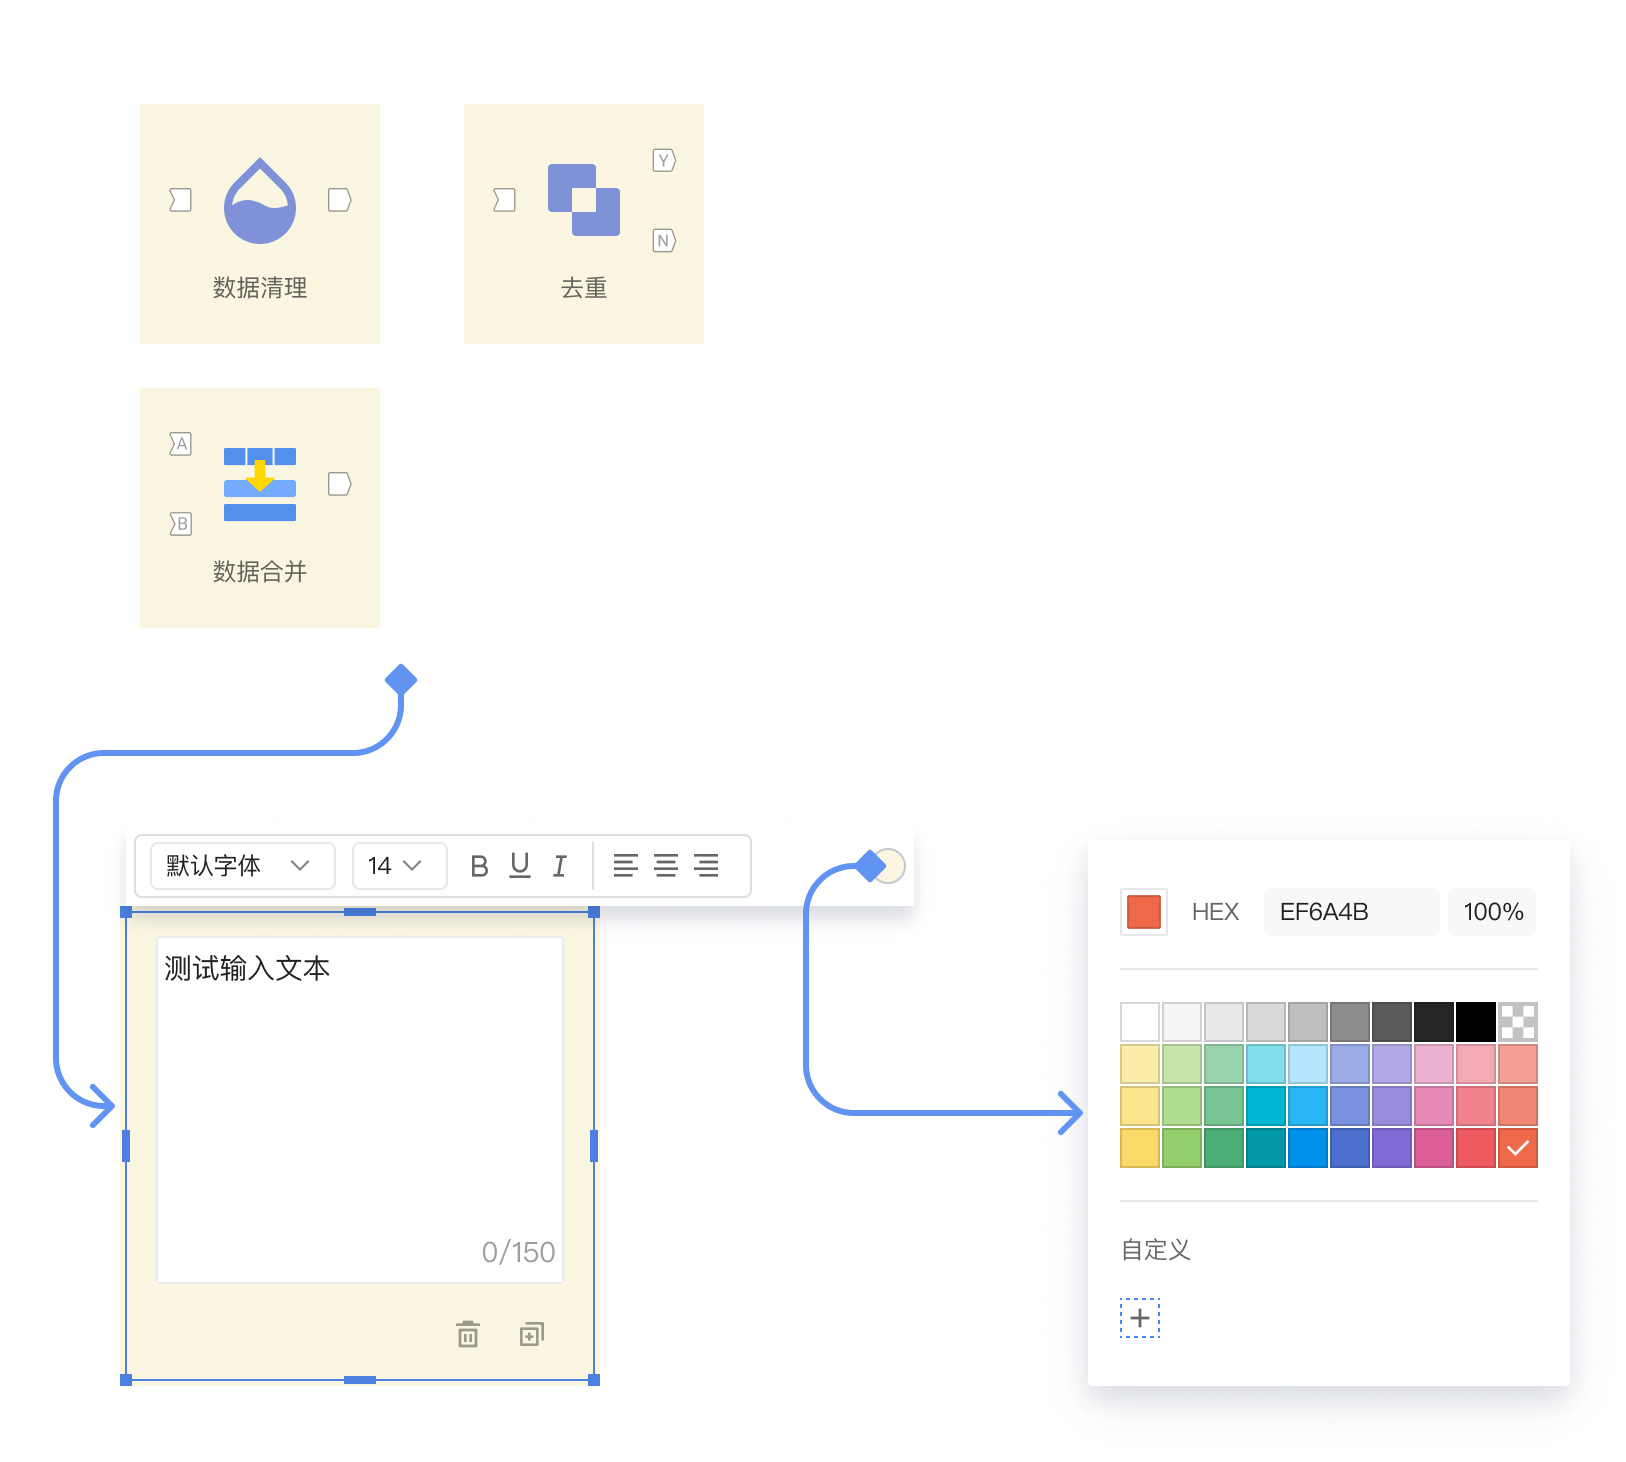Add a custom color with plus button

pyautogui.click(x=1140, y=1318)
